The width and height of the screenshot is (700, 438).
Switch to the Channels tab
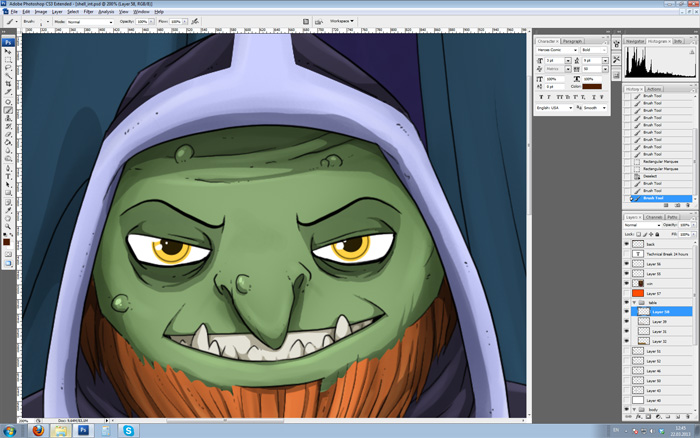[654, 217]
